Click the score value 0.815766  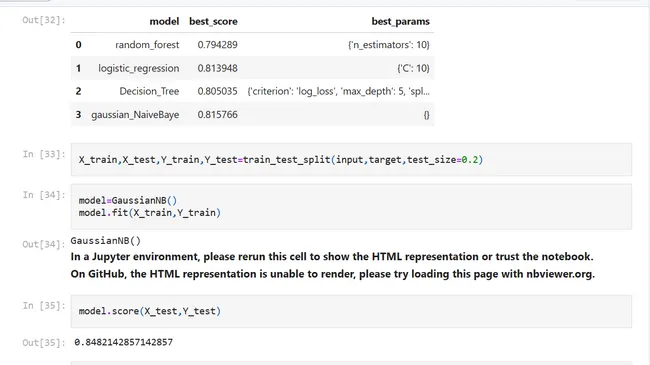click(x=217, y=115)
